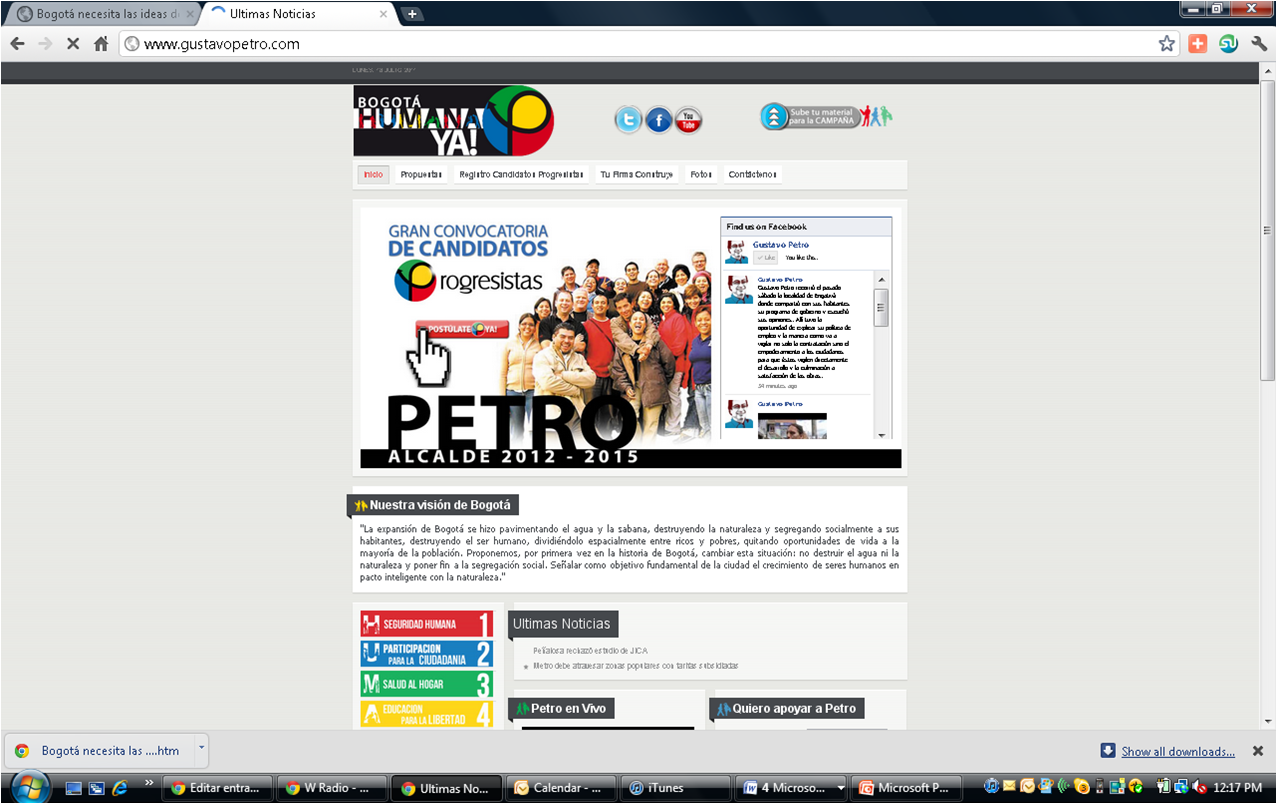Open the Contáctenos menu item
This screenshot has width=1277, height=804.
(x=752, y=174)
